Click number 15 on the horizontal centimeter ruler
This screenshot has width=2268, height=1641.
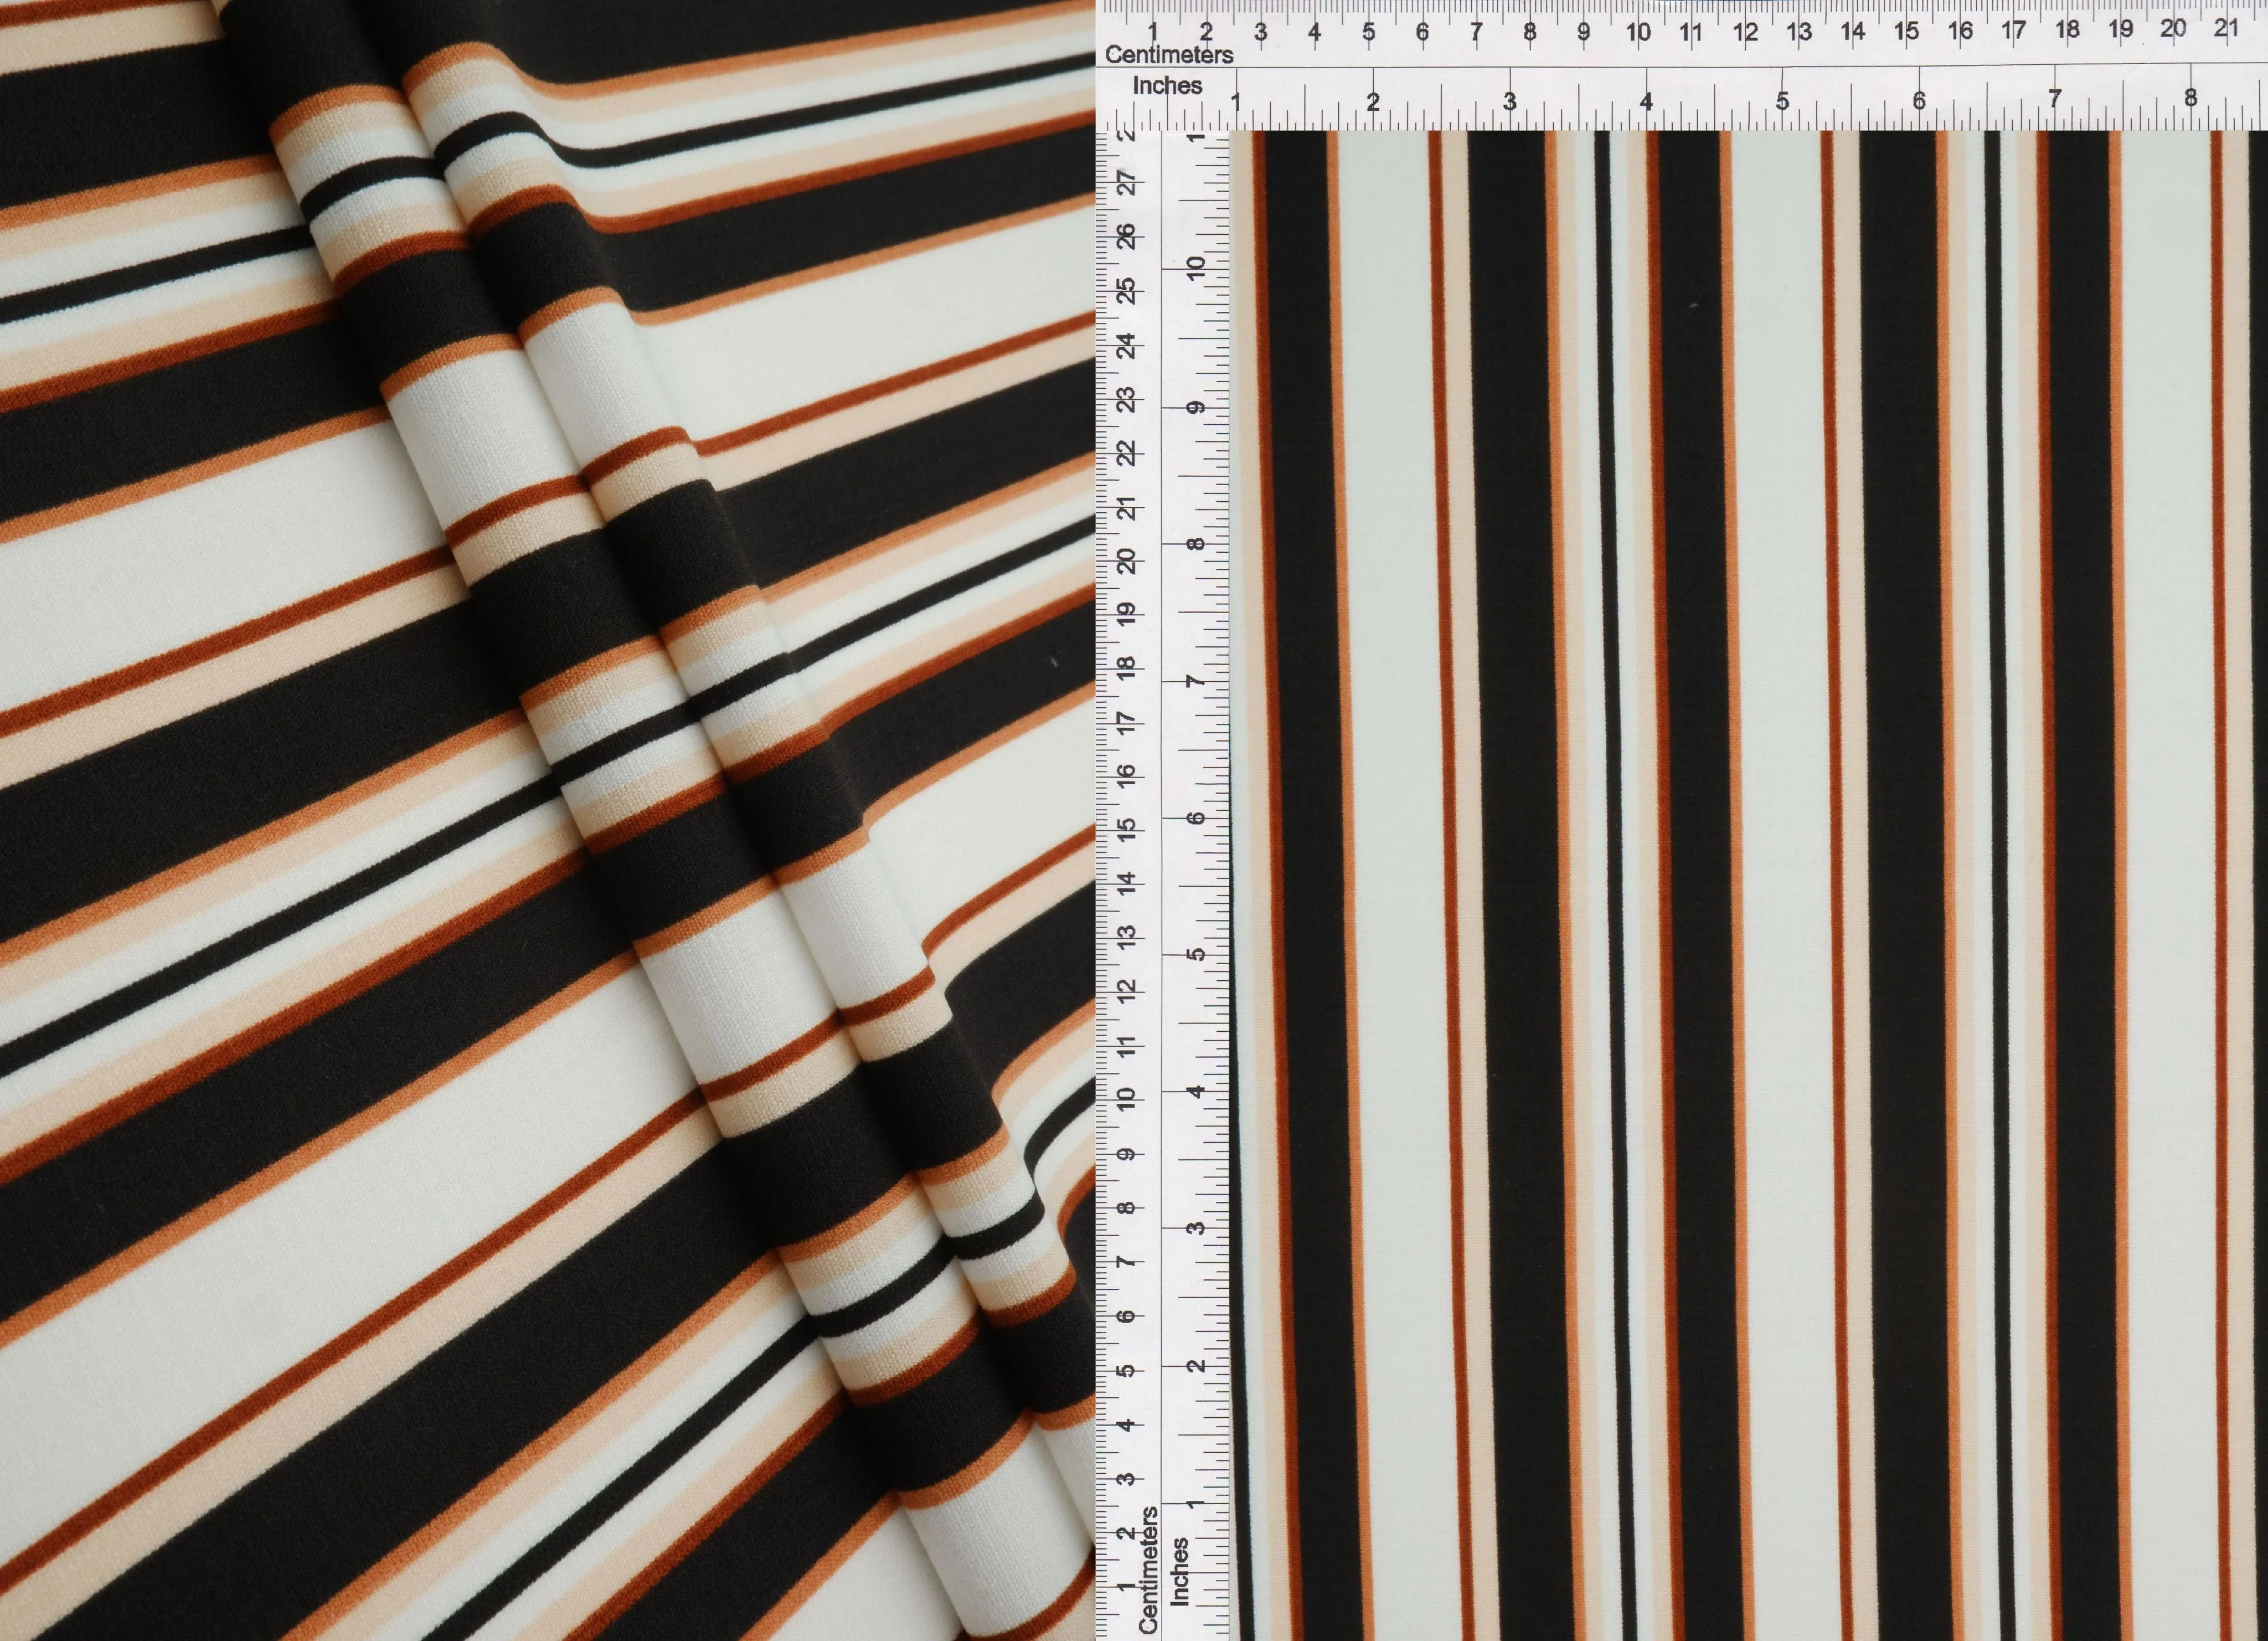pos(1907,31)
